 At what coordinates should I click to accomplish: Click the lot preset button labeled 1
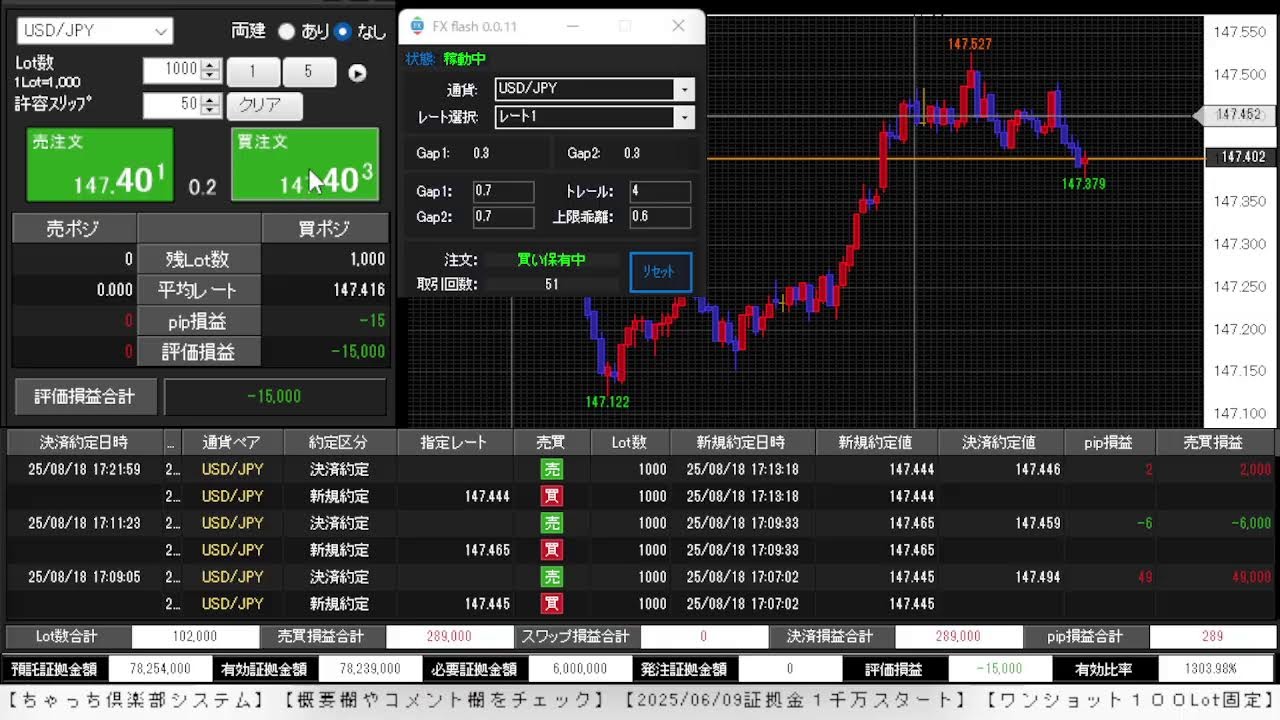[x=253, y=72]
